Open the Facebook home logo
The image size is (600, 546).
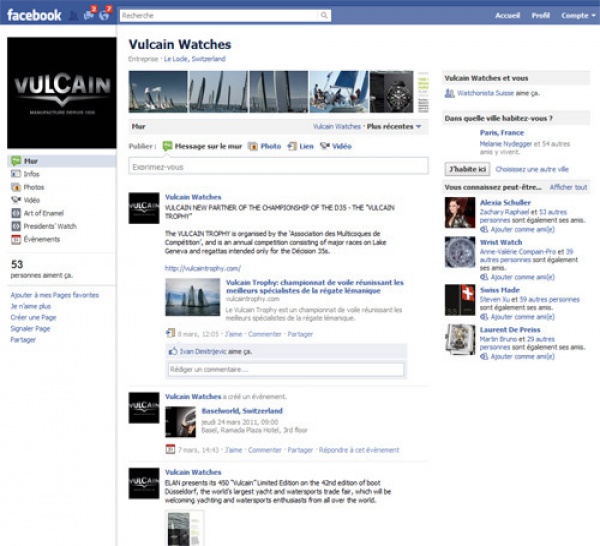[34, 15]
